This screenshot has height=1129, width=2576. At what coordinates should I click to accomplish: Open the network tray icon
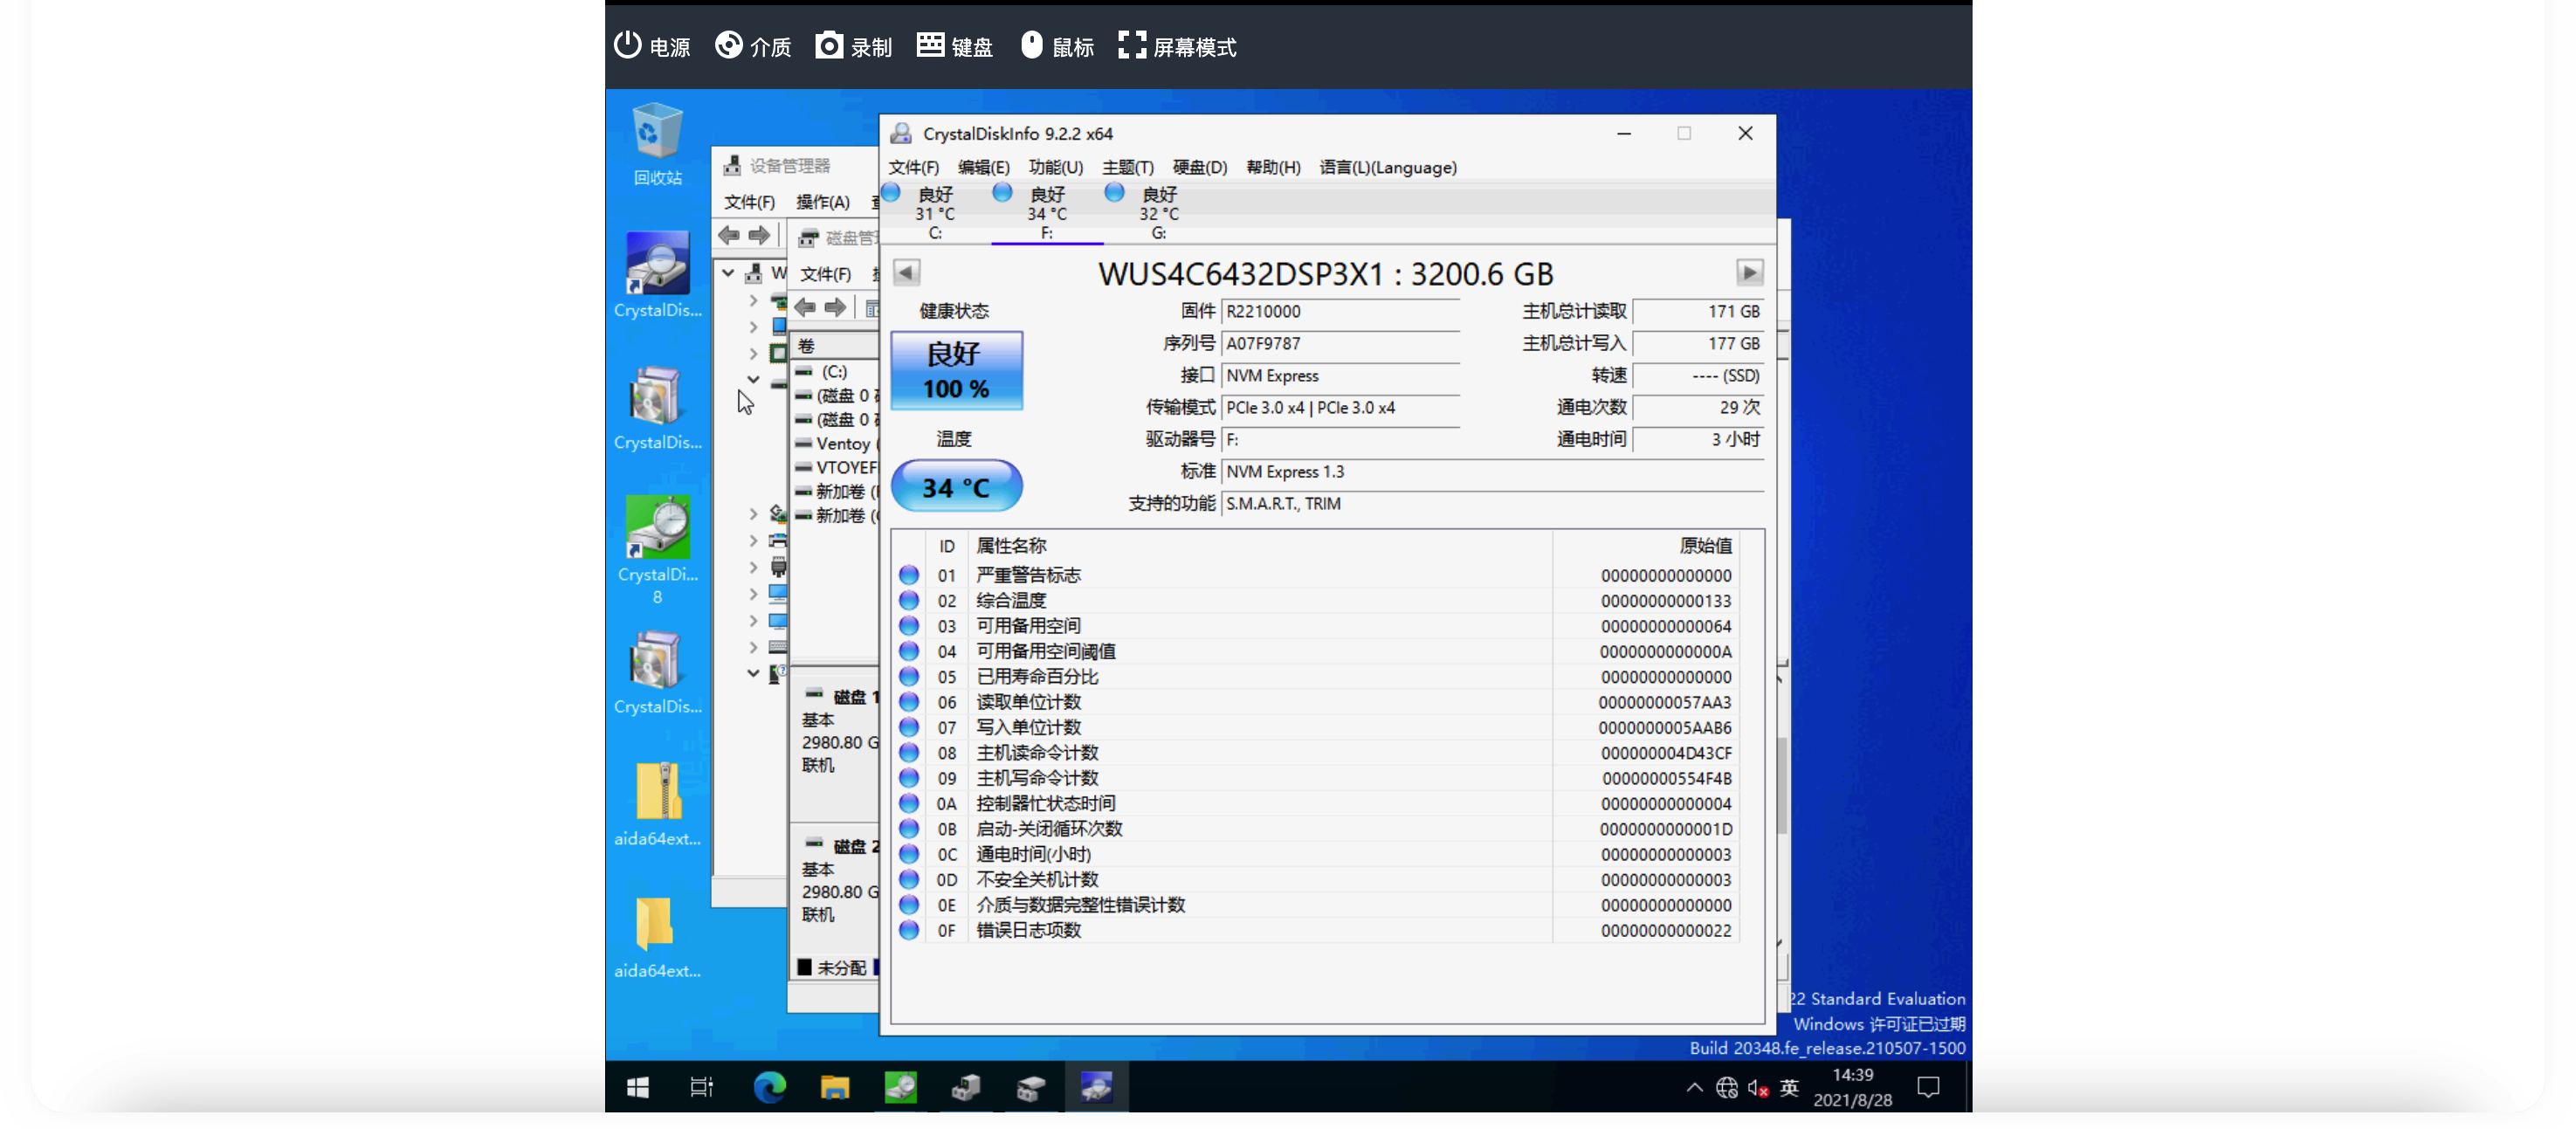tap(1726, 1087)
